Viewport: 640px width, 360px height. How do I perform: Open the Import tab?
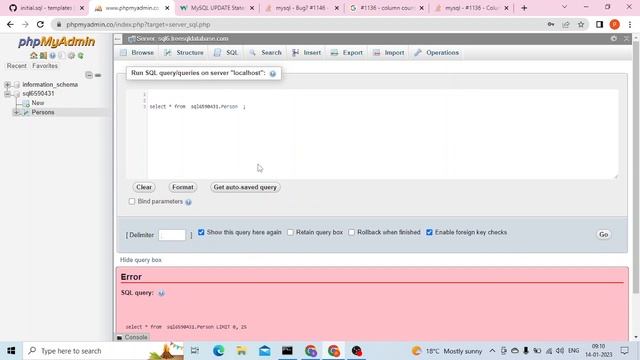tap(389, 53)
